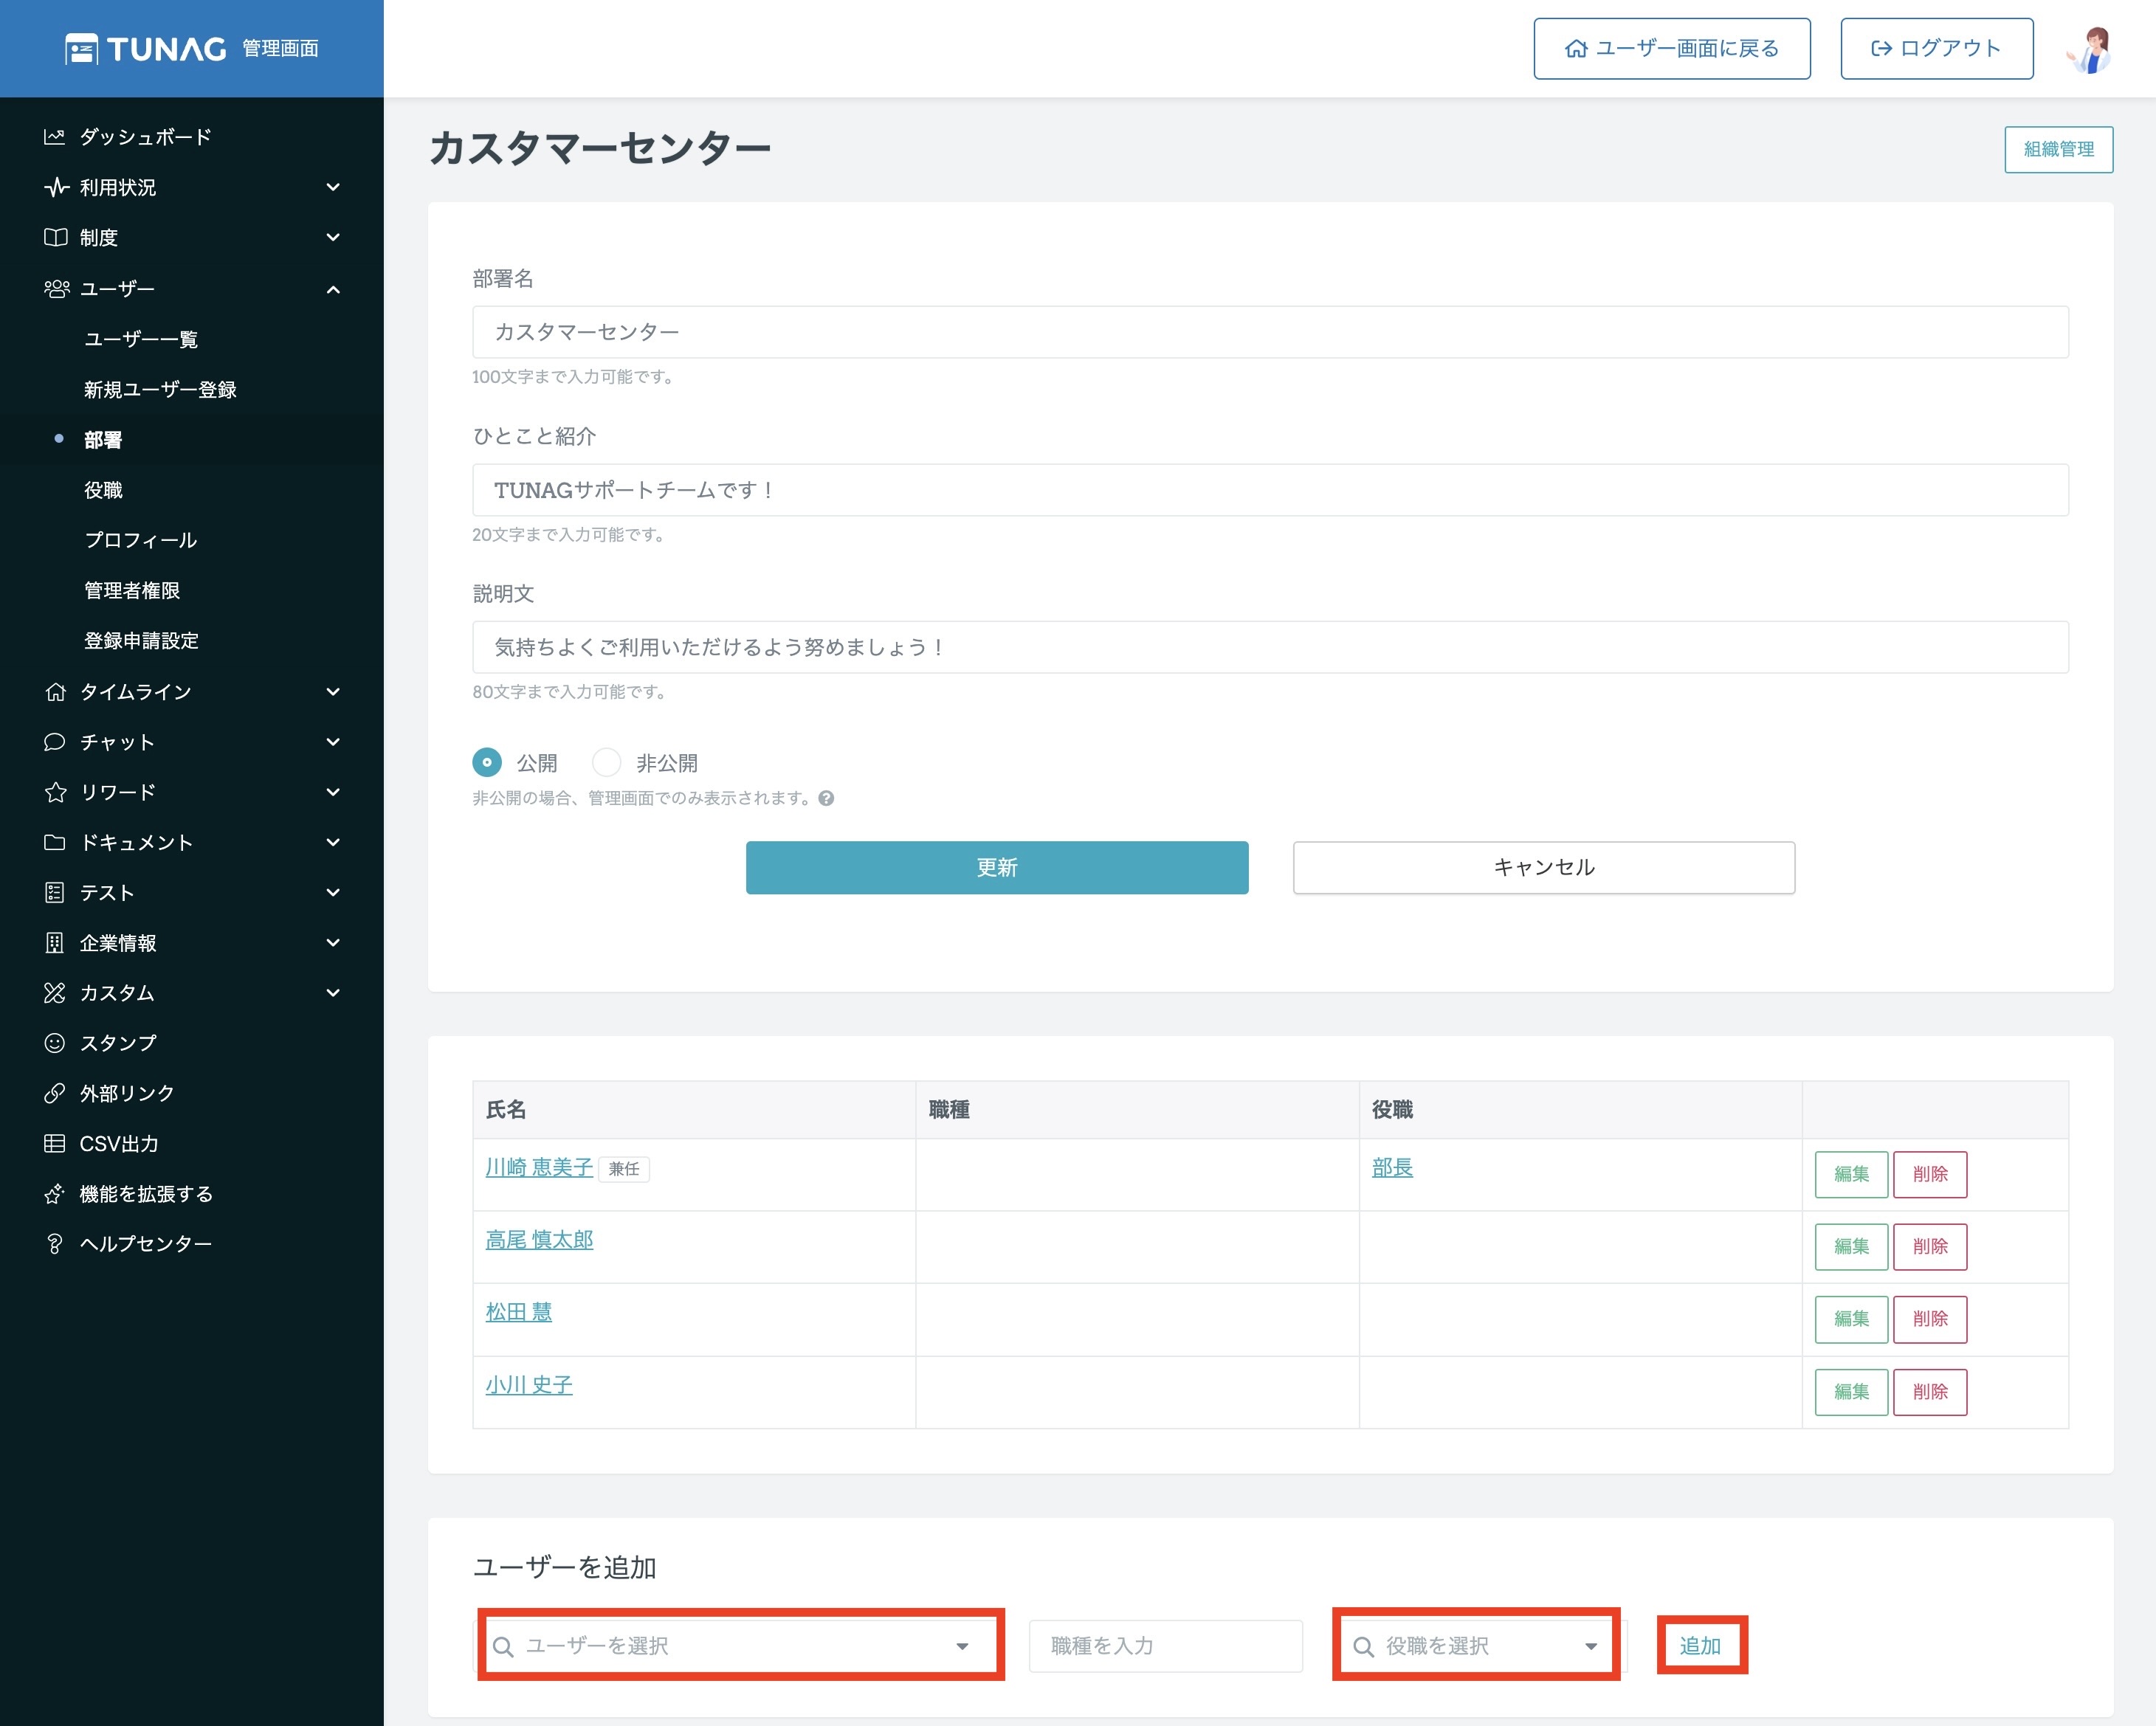Click the 利用状況 pulse icon
Viewport: 2156px width, 1726px height.
pyautogui.click(x=56, y=187)
